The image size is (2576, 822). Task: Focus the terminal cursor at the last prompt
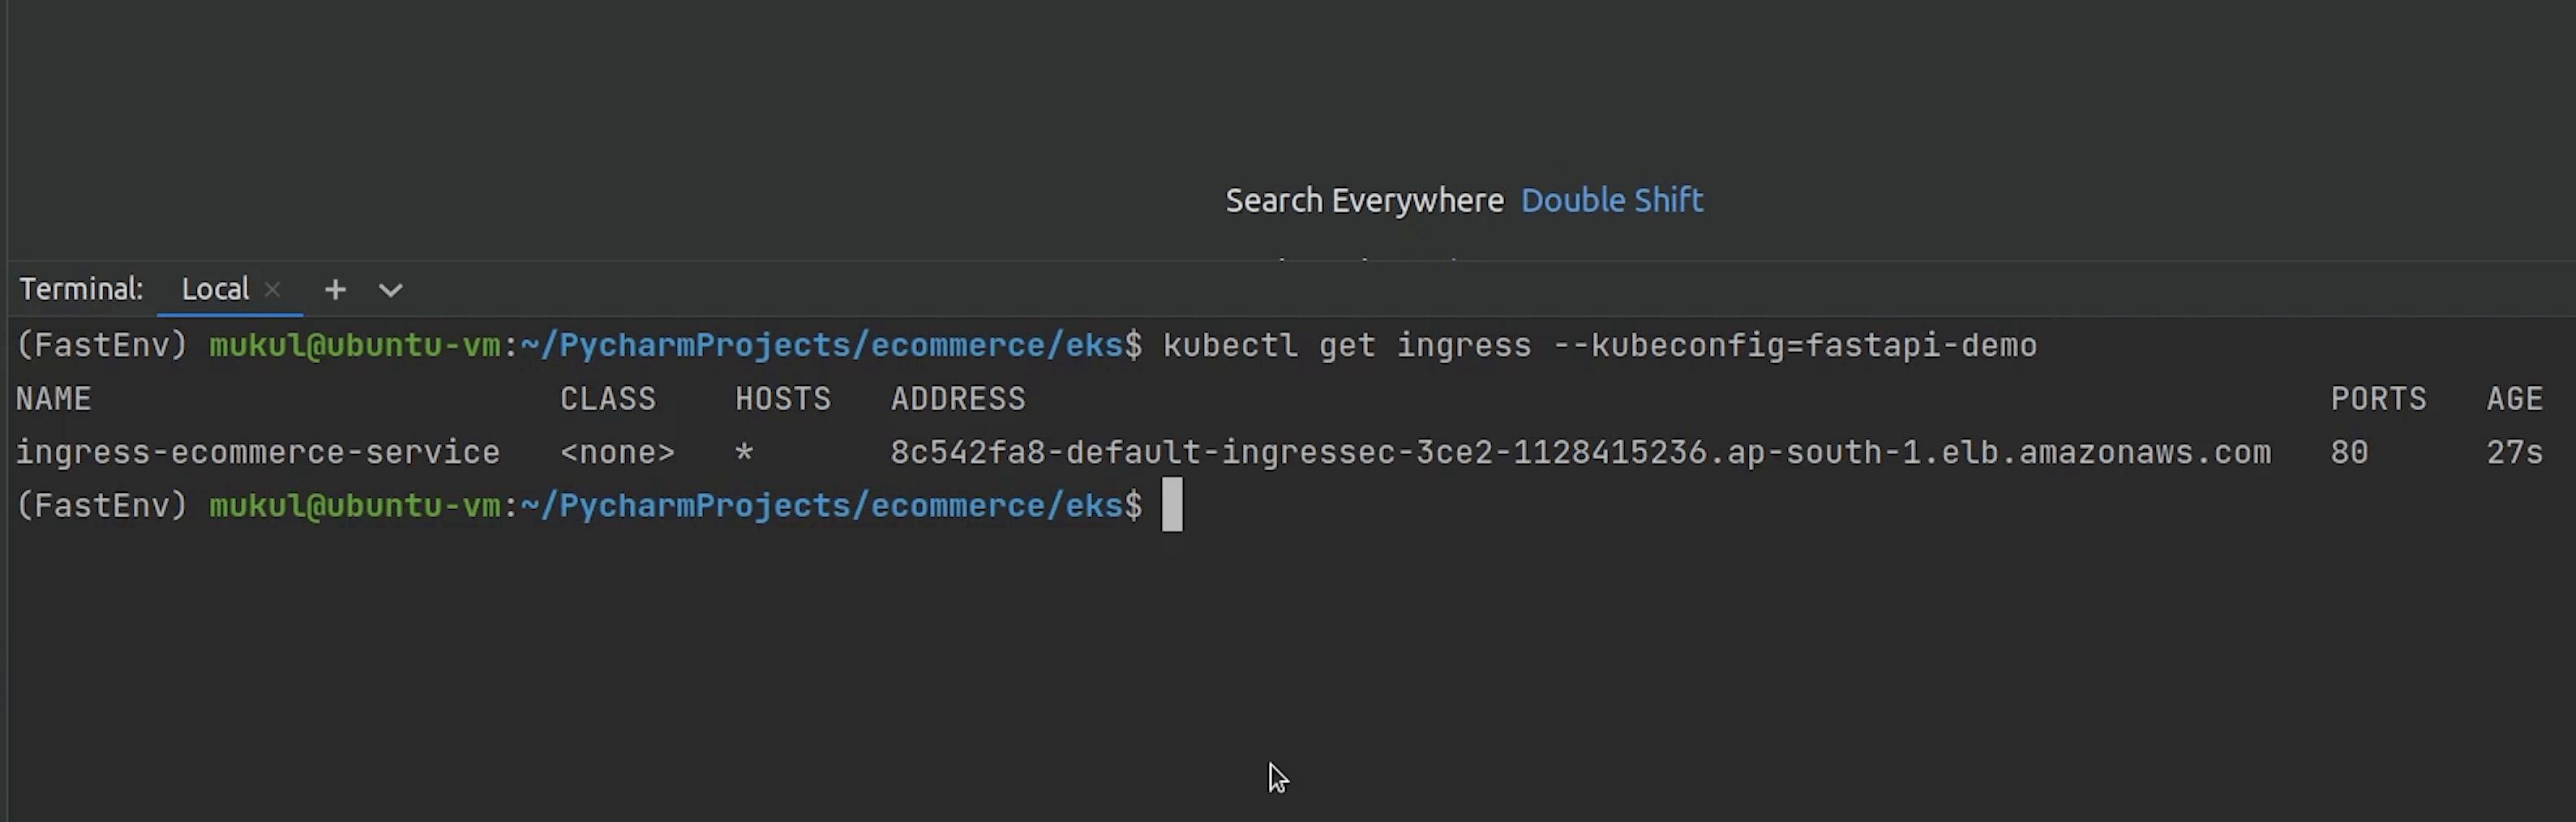coord(1172,505)
